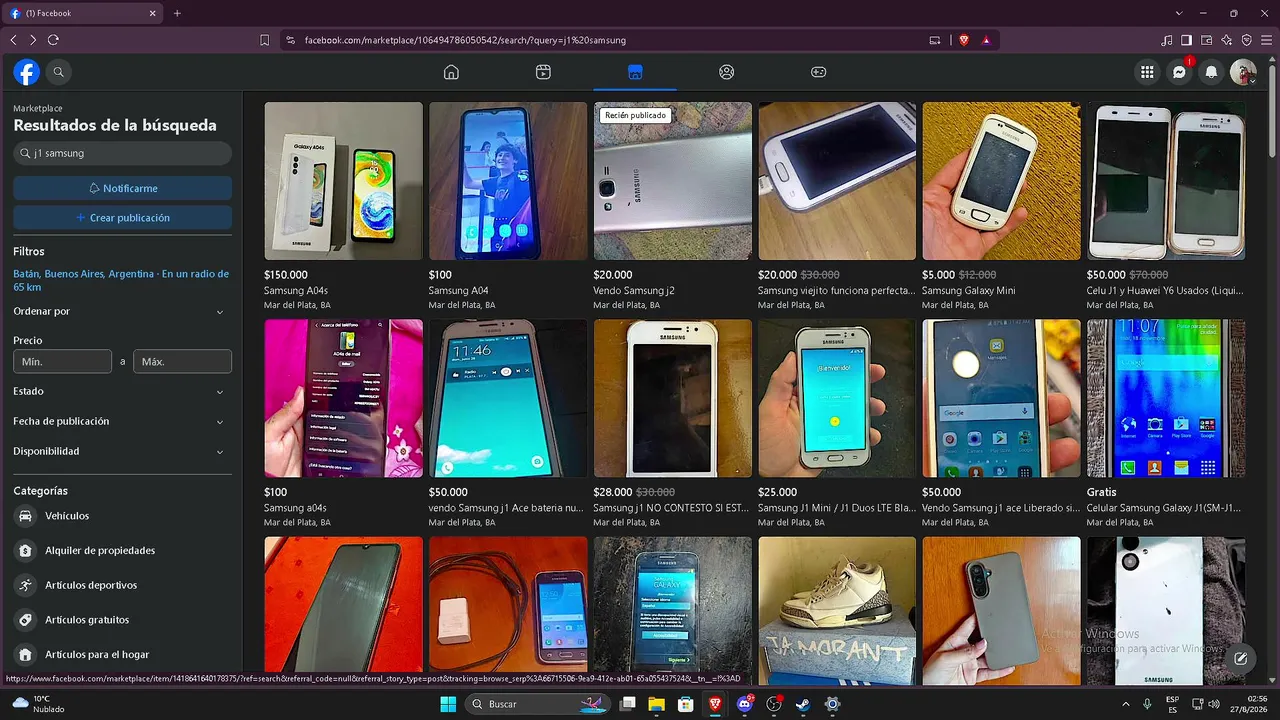Switch to the (1) Facebook browser tab
Screen dimensions: 1280x720
[83, 13]
